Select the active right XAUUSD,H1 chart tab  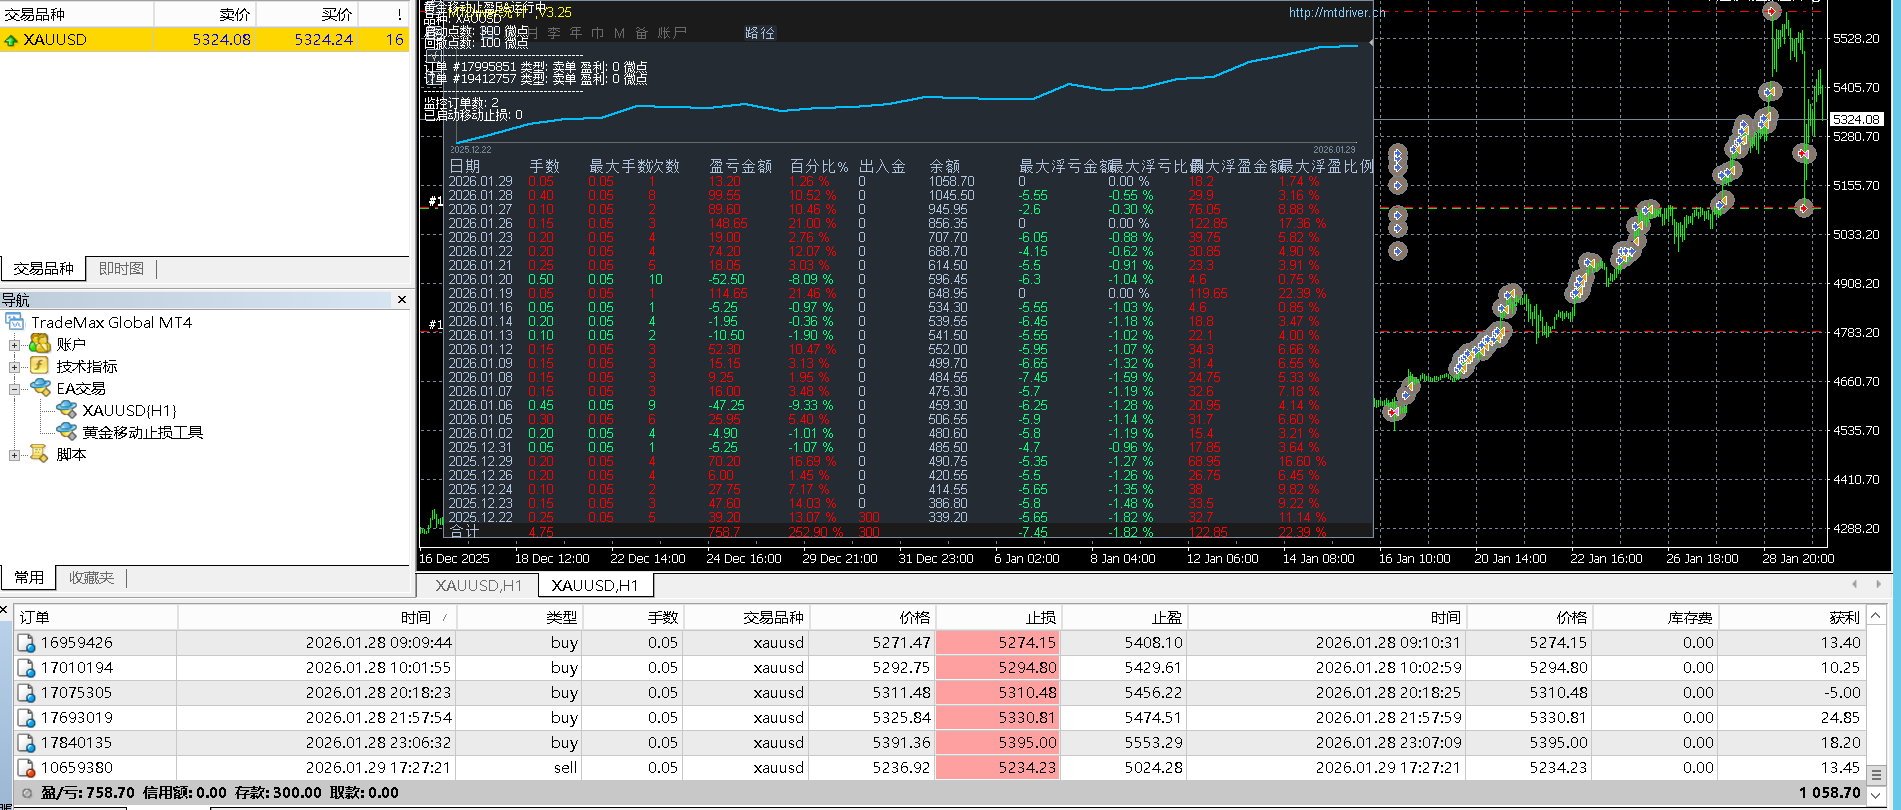[595, 586]
